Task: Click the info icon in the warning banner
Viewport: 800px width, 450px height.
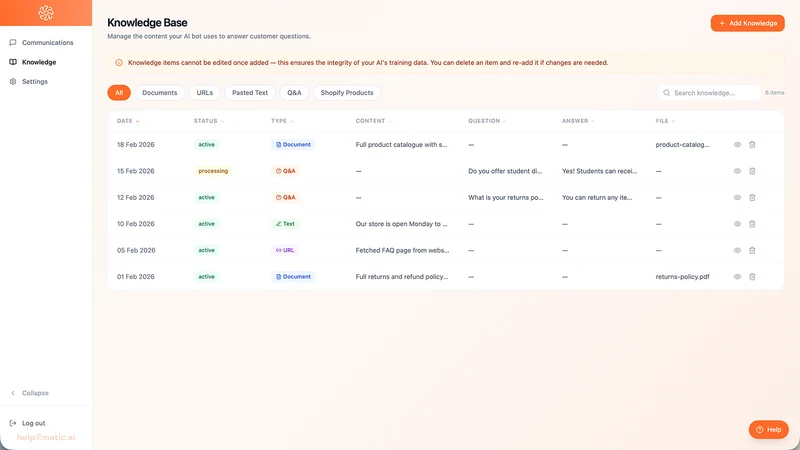Action: pos(119,63)
